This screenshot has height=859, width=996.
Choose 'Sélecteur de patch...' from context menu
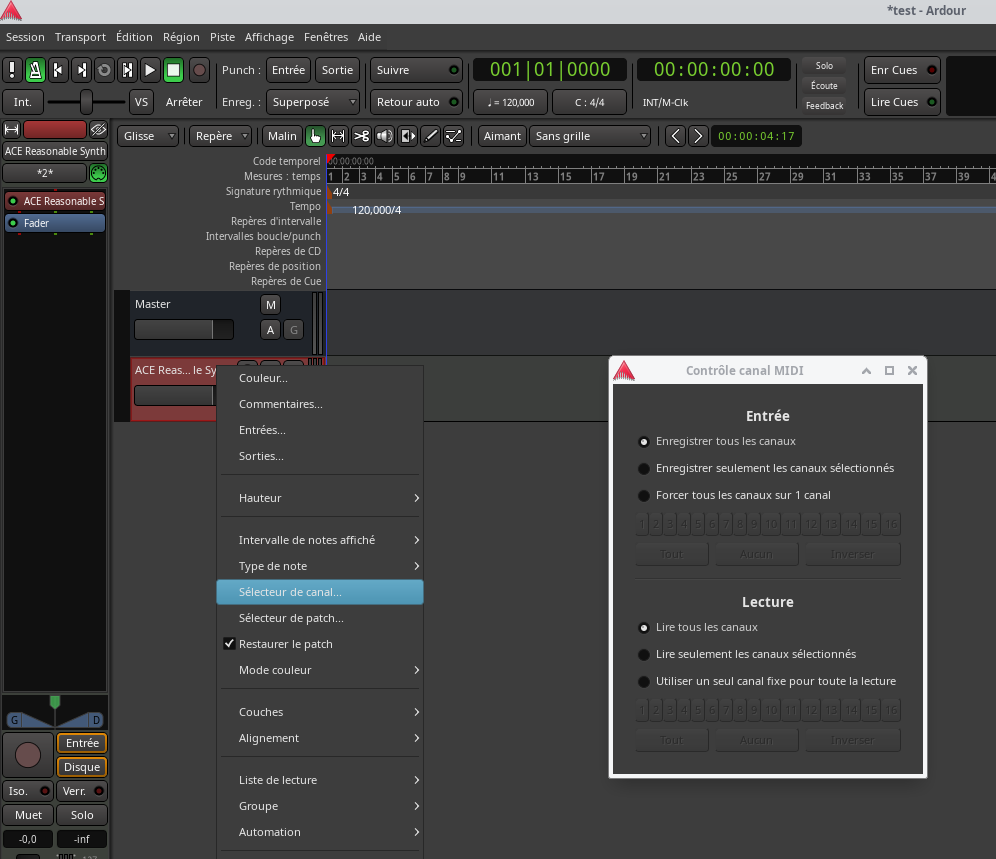291,618
